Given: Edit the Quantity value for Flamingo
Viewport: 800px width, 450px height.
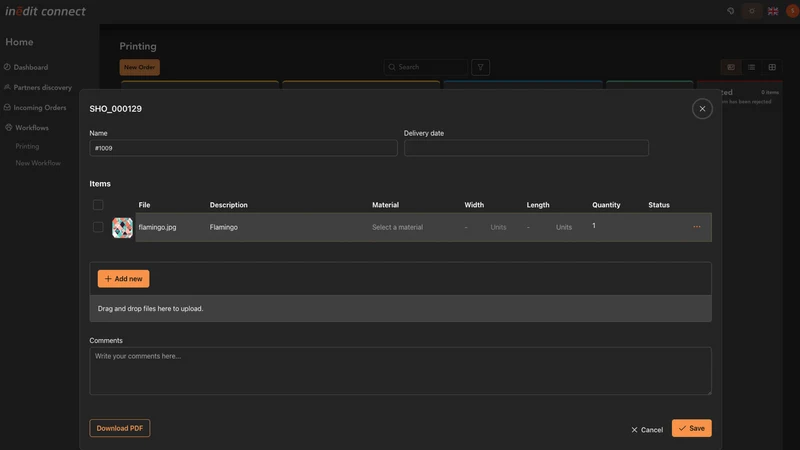Looking at the screenshot, I should 594,226.
